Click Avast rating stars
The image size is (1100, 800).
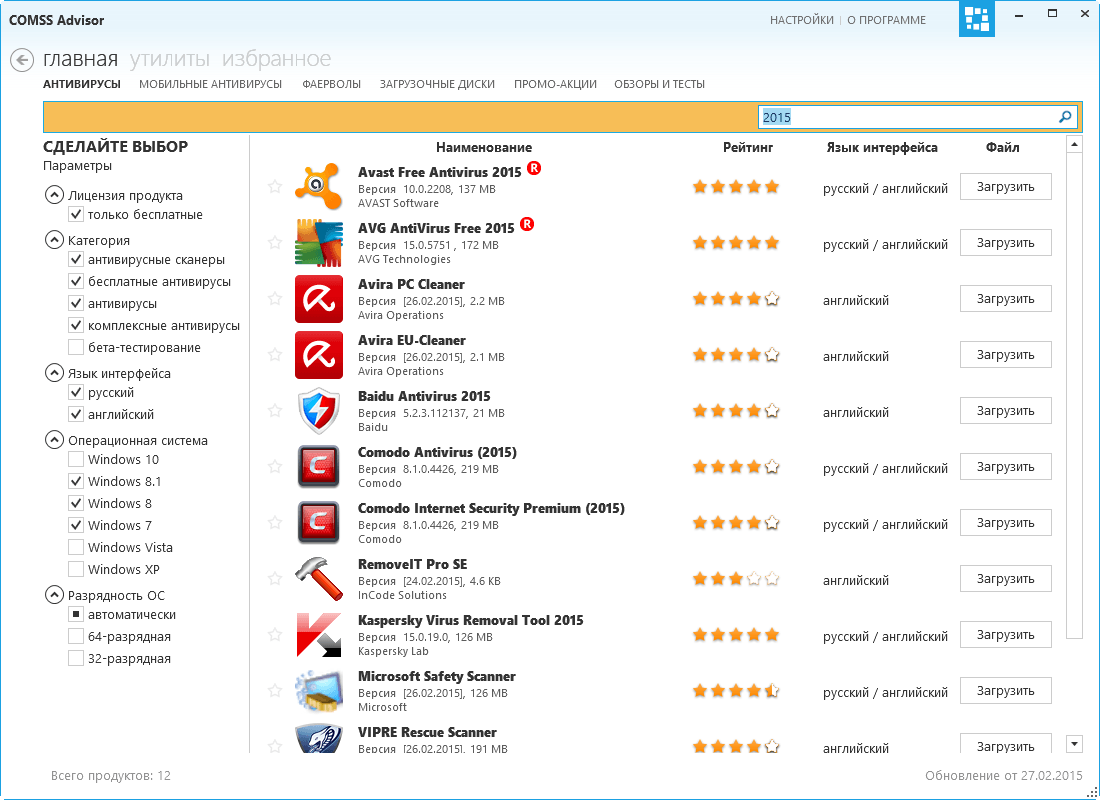[x=736, y=187]
